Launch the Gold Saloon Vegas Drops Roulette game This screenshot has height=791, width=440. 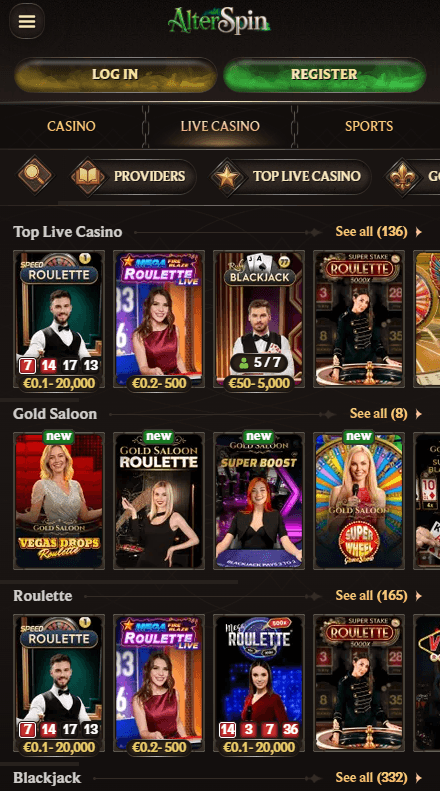point(59,501)
